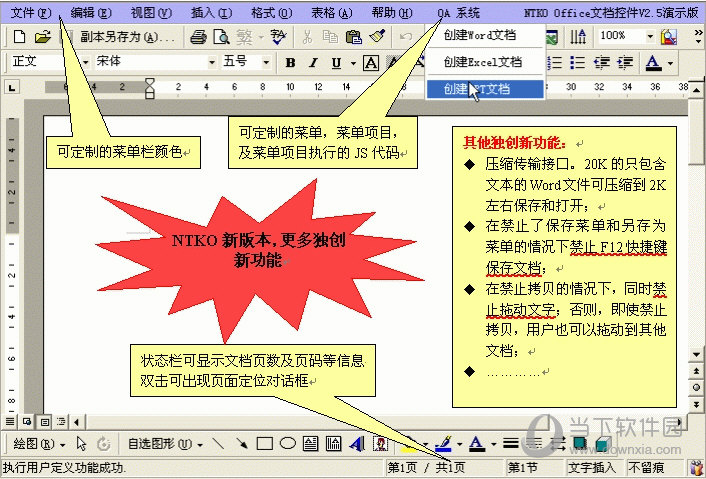Click the status bar icon at far right
This screenshot has height=479, width=706.
[696, 468]
